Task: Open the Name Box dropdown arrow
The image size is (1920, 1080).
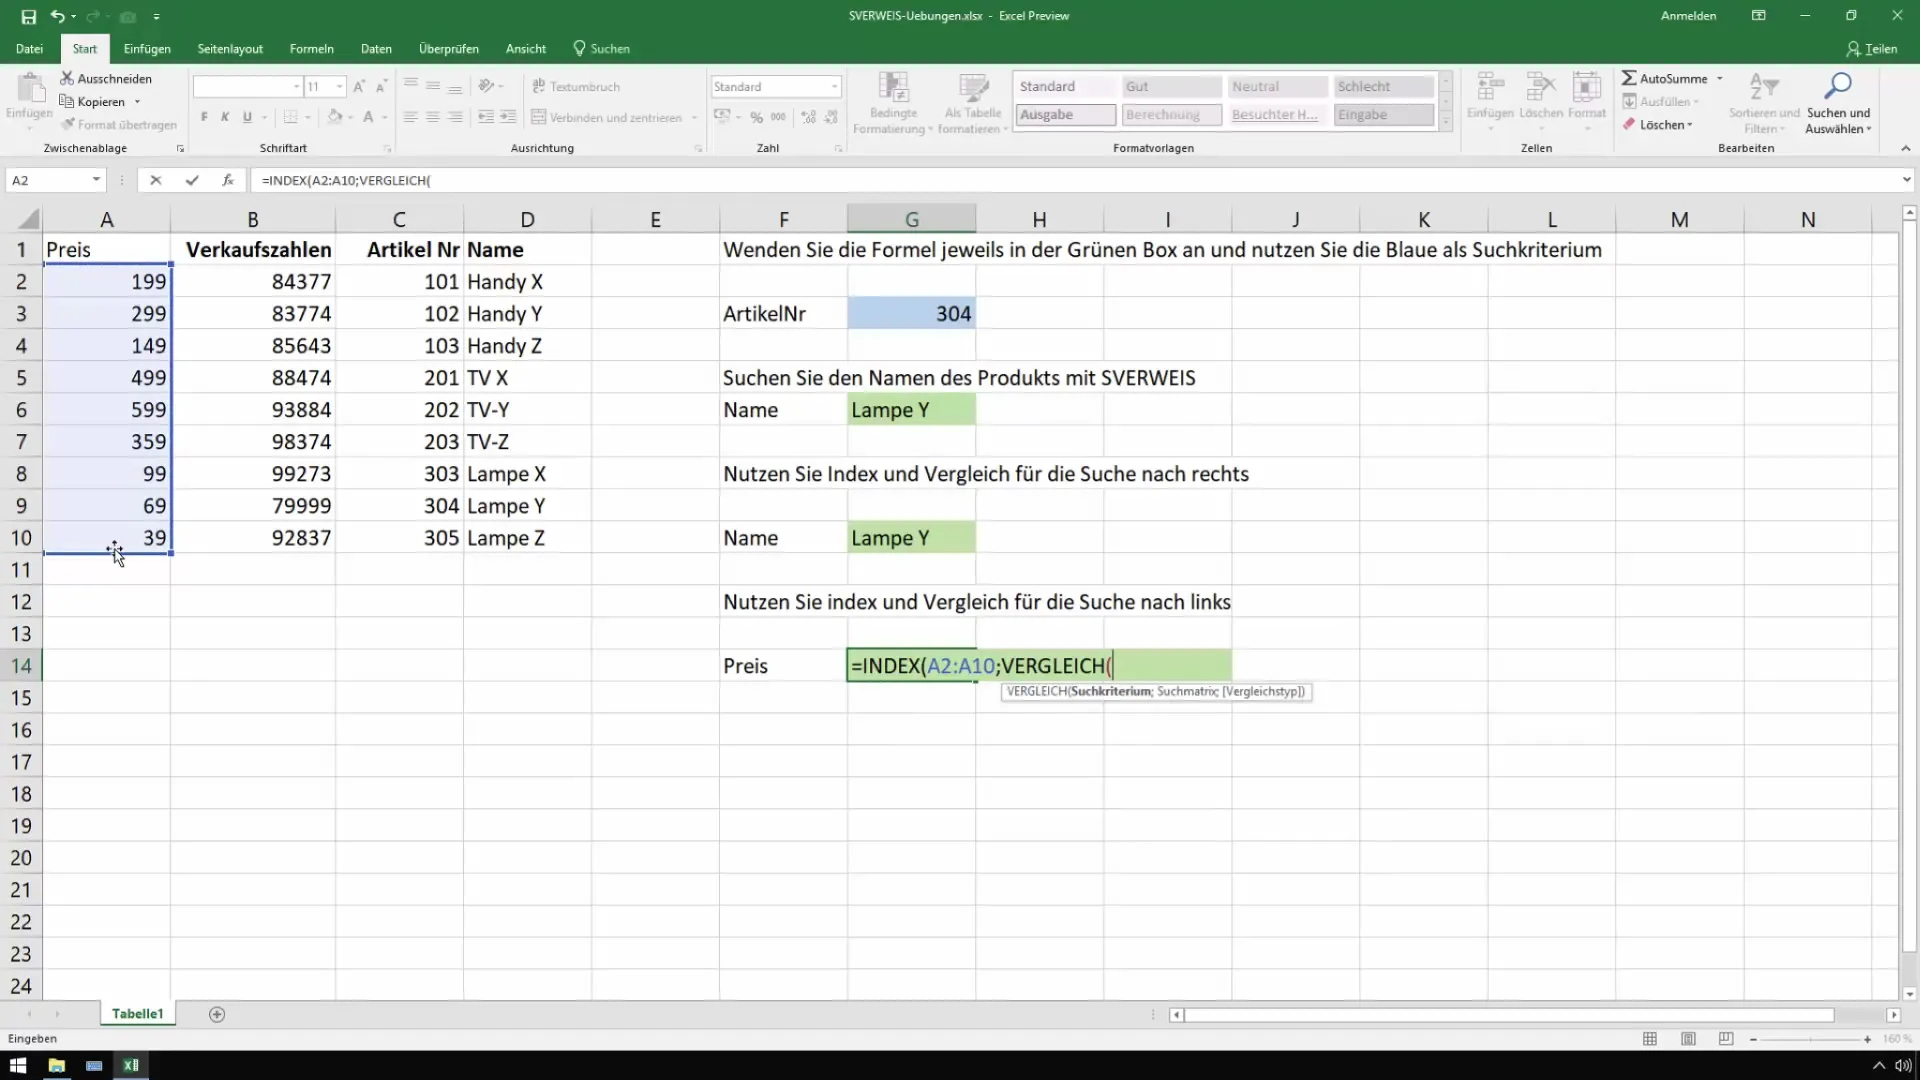Action: (x=96, y=180)
